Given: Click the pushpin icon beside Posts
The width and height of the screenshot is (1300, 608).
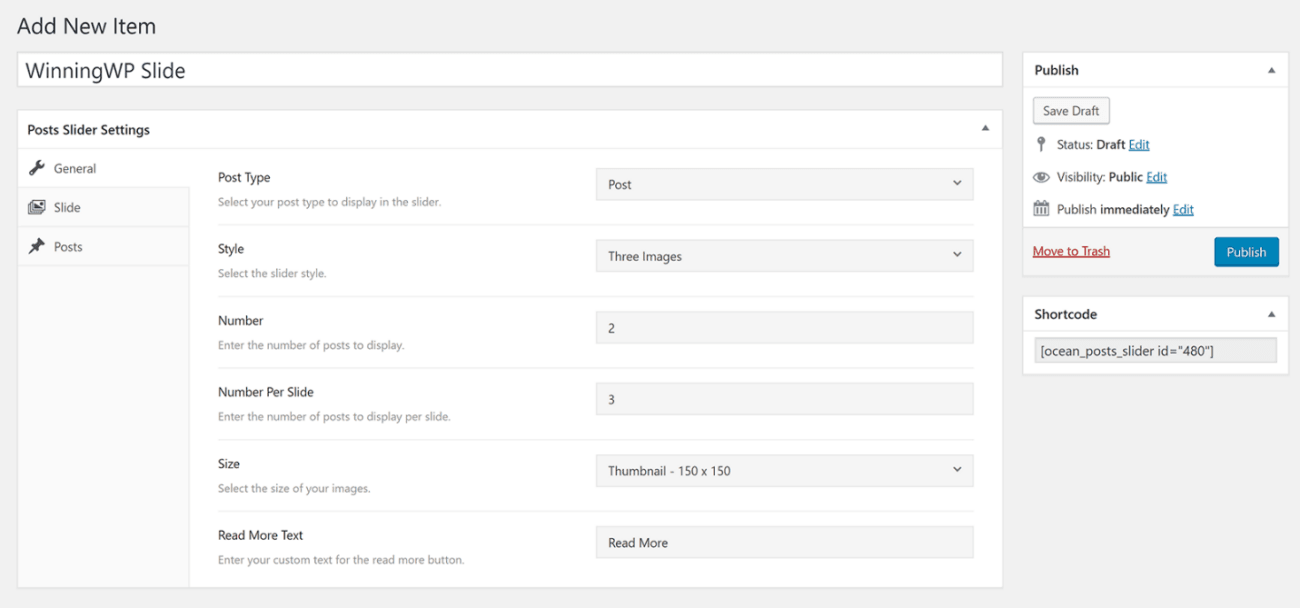Looking at the screenshot, I should coord(37,246).
